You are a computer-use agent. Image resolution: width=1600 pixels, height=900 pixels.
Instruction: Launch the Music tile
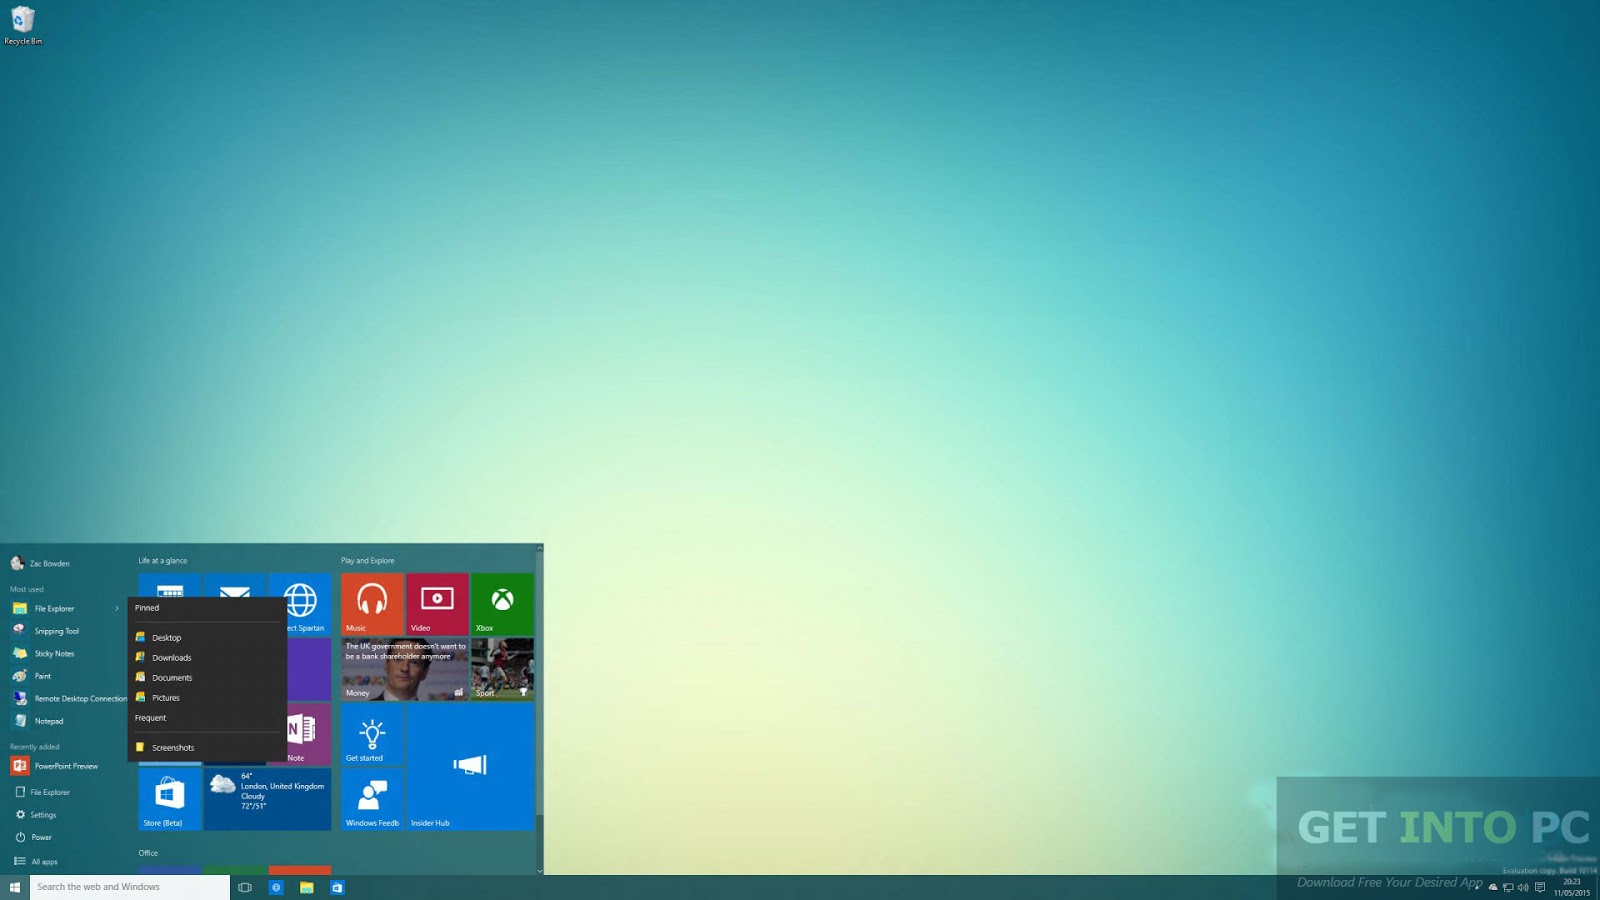[372, 604]
